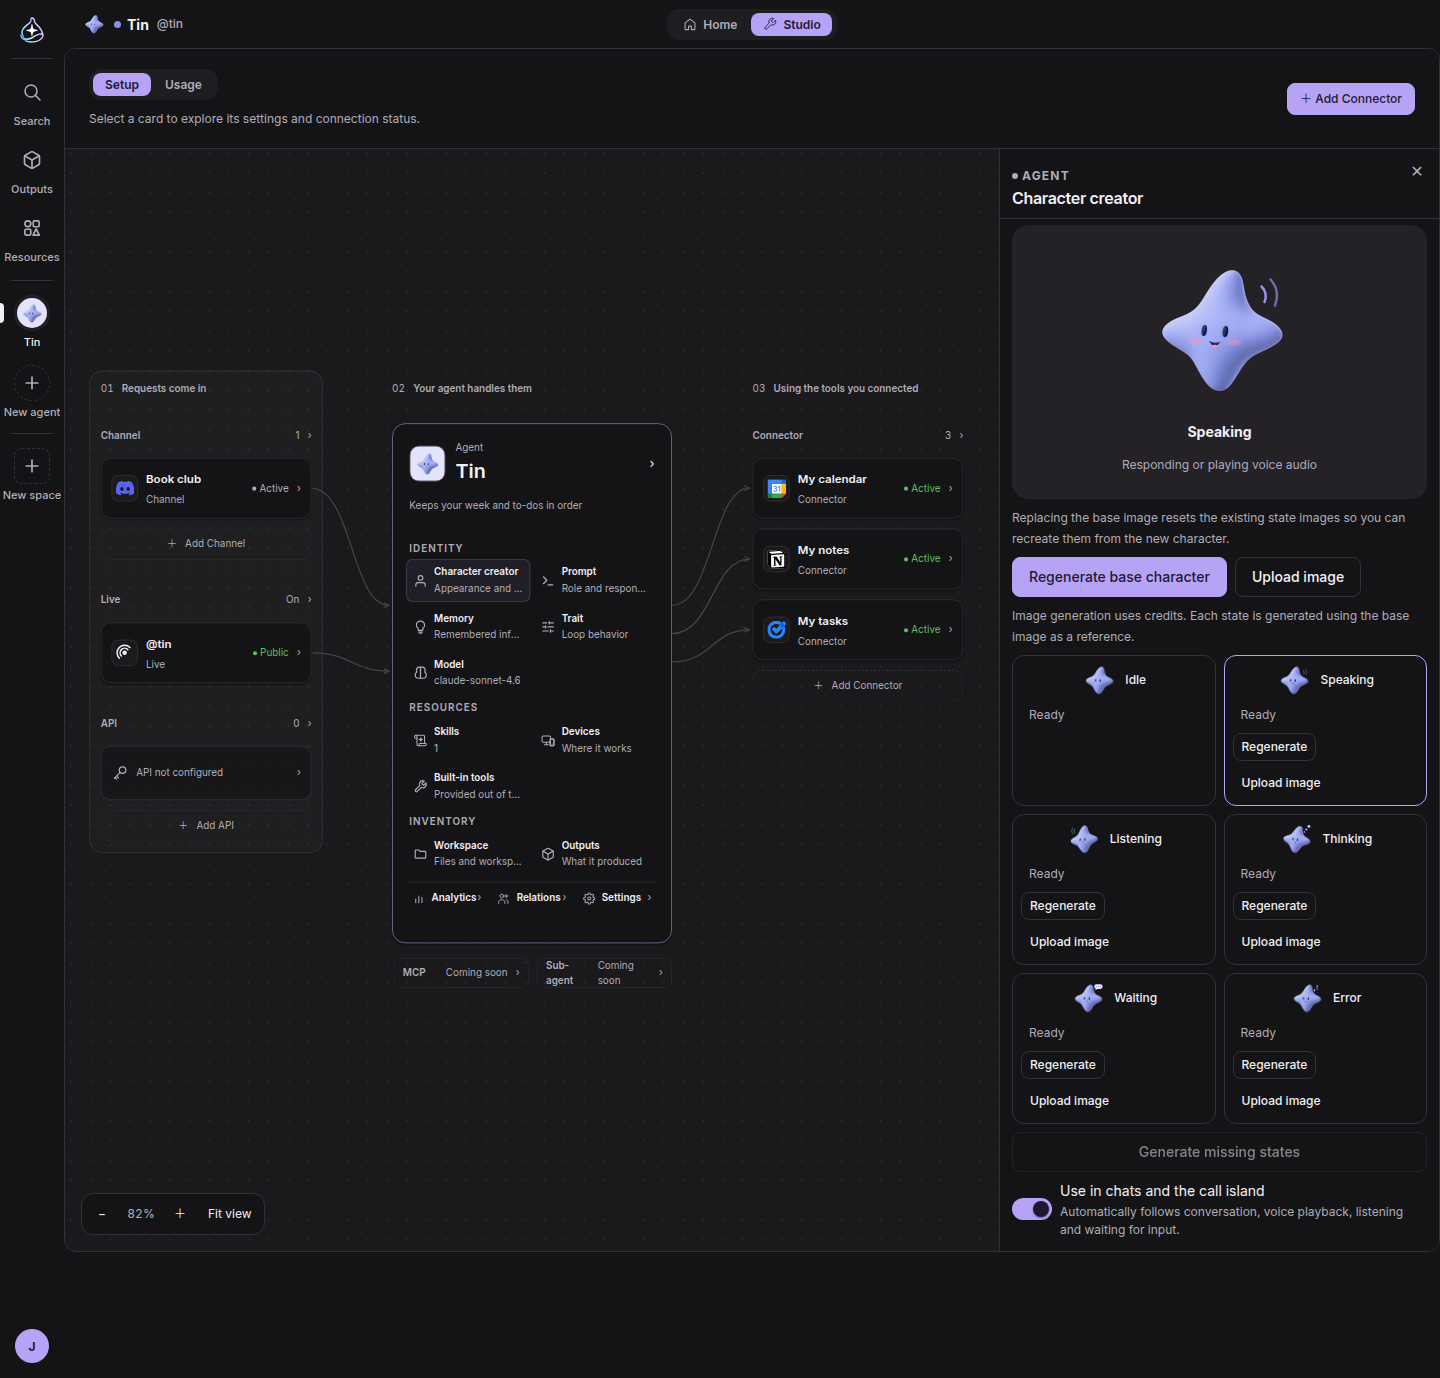Screen dimensions: 1440x1378
Task: Expand the Channel section chevron
Action: coord(310,435)
